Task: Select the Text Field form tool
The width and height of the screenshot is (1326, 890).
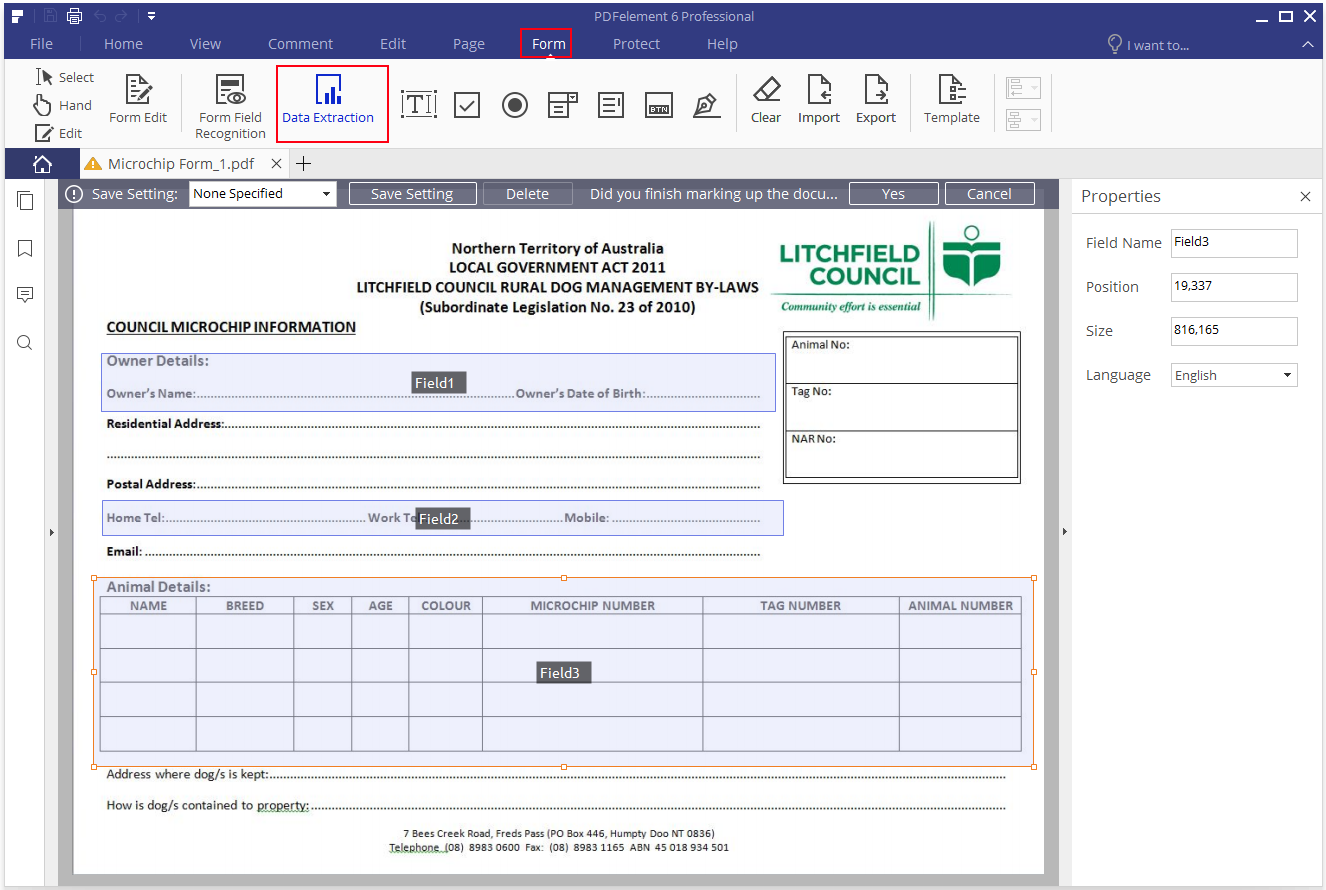Action: coord(418,105)
